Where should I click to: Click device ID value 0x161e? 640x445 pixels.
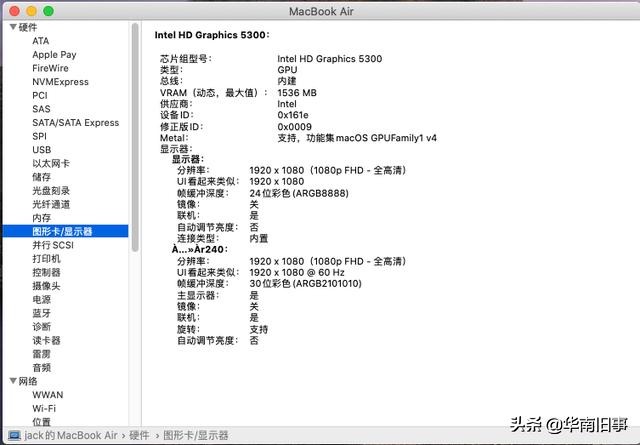point(293,115)
